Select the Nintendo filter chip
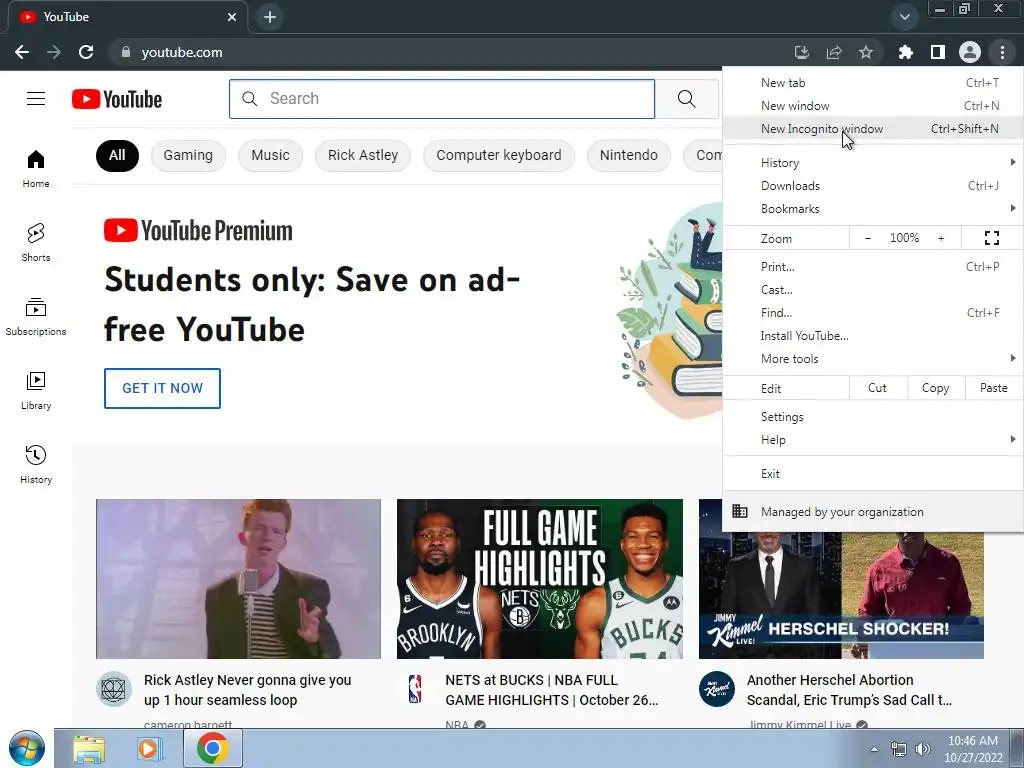This screenshot has height=768, width=1024. click(x=628, y=155)
